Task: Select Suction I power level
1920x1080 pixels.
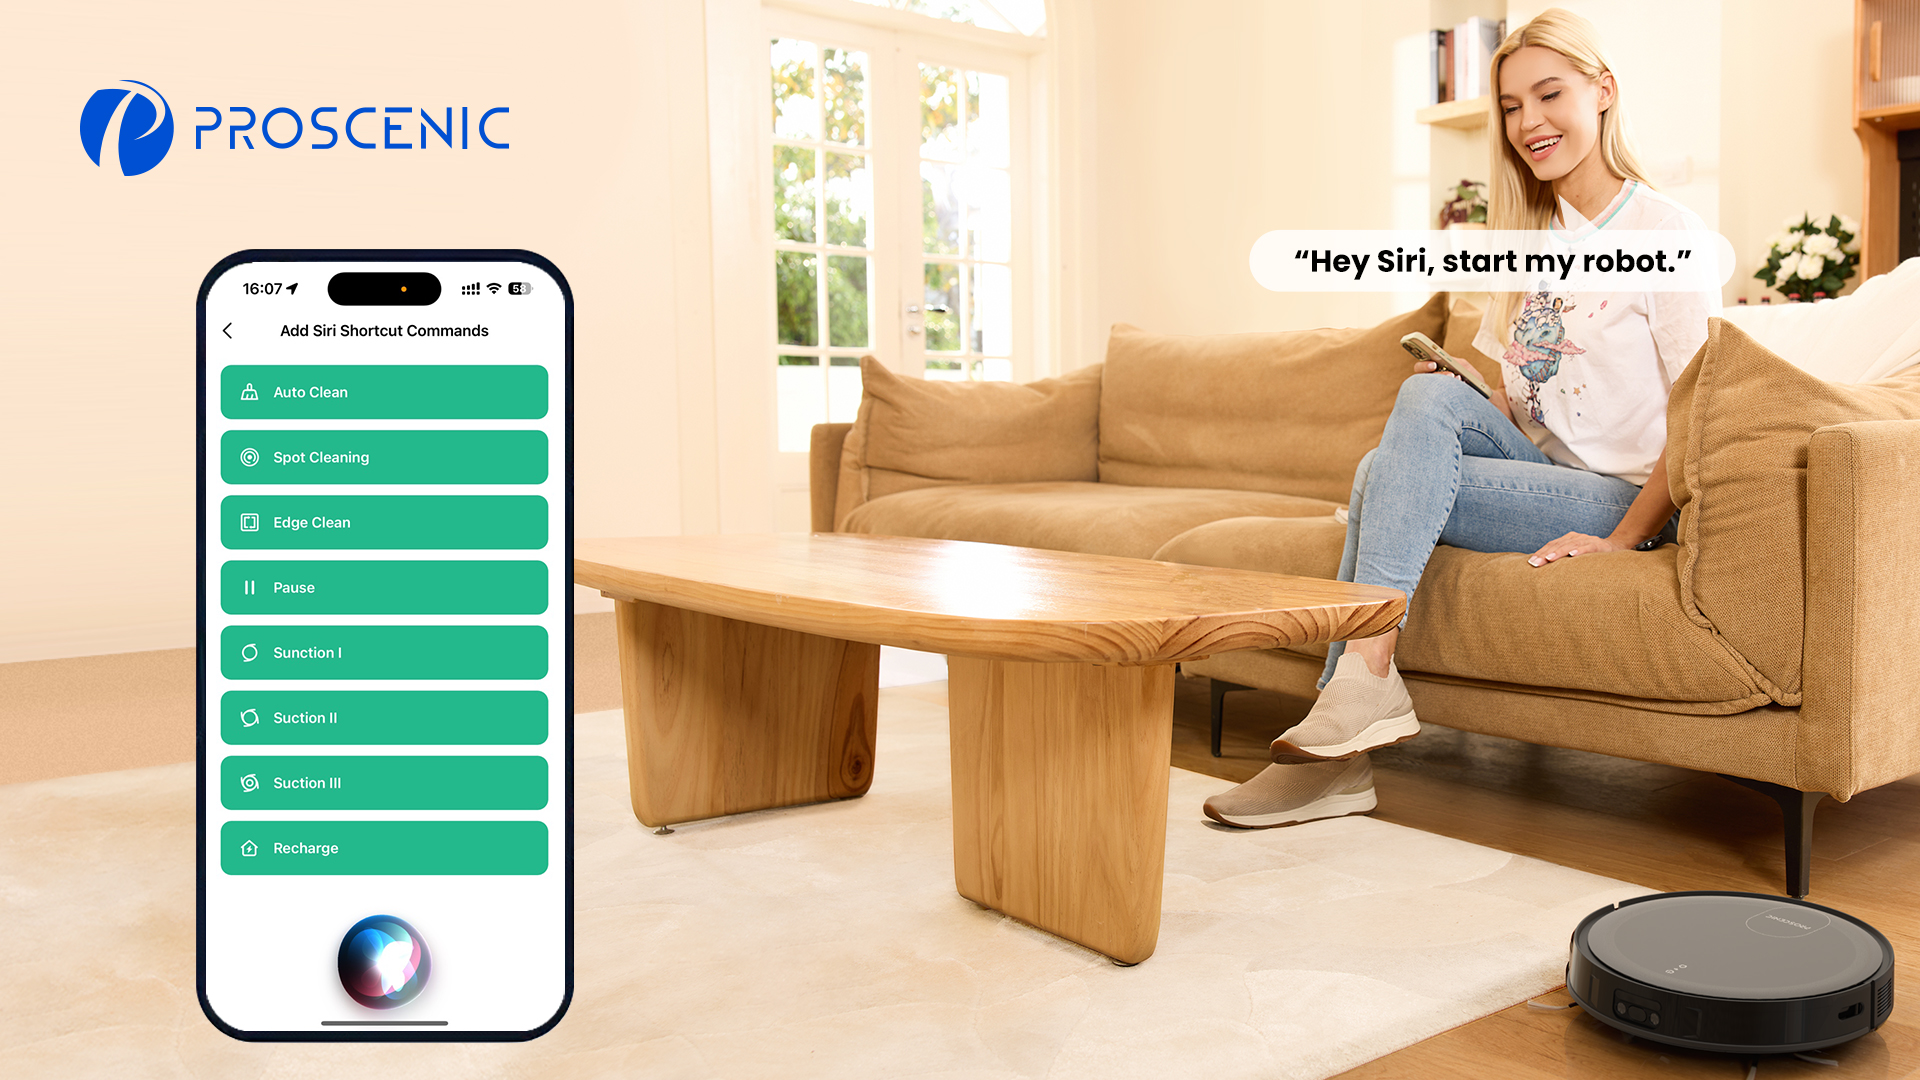Action: coord(384,653)
